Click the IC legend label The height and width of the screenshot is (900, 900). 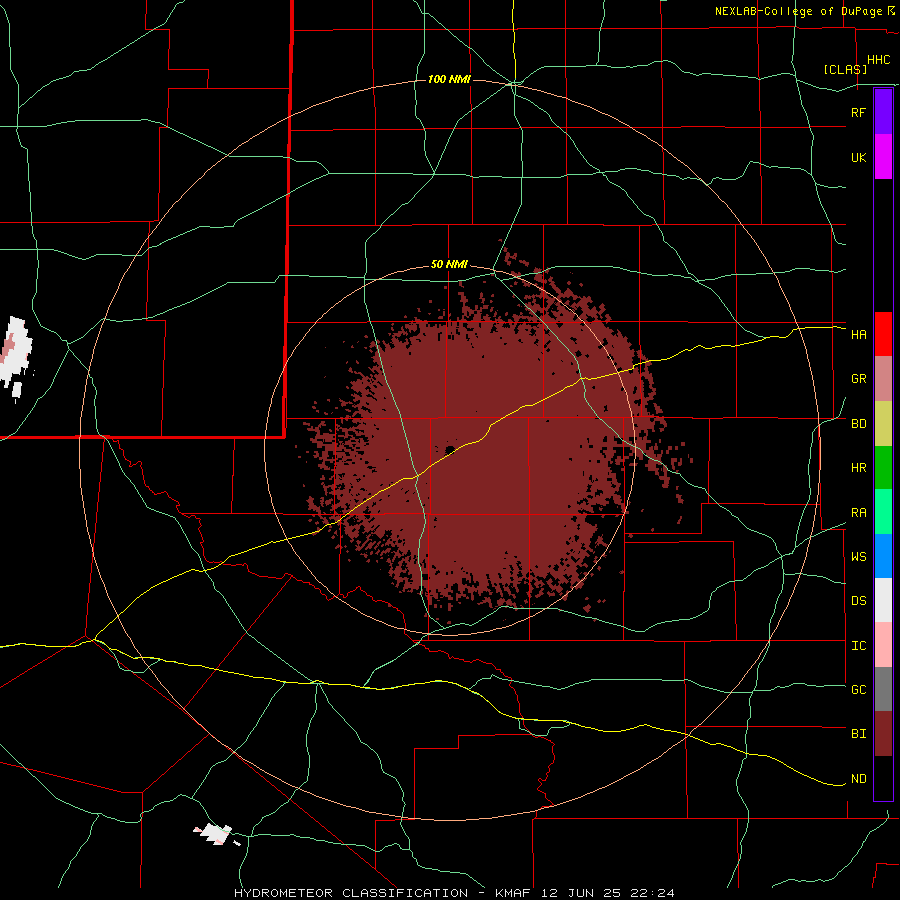click(x=858, y=646)
